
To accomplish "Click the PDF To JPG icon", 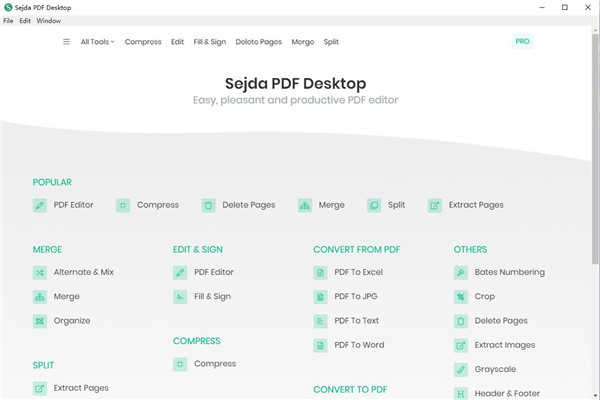I will [320, 297].
